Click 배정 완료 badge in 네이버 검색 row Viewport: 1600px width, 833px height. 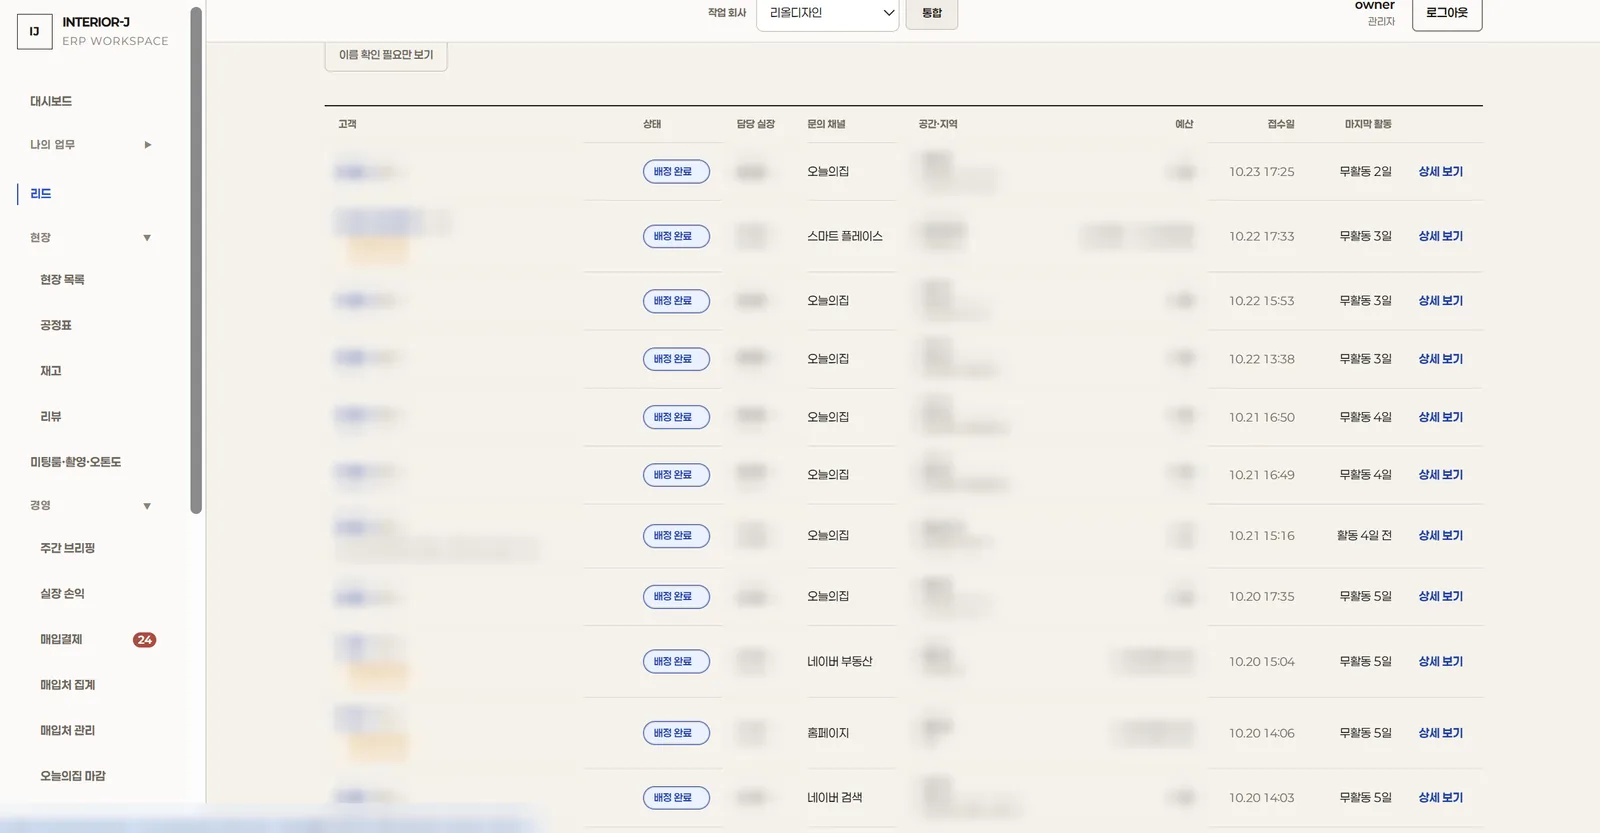tap(676, 798)
